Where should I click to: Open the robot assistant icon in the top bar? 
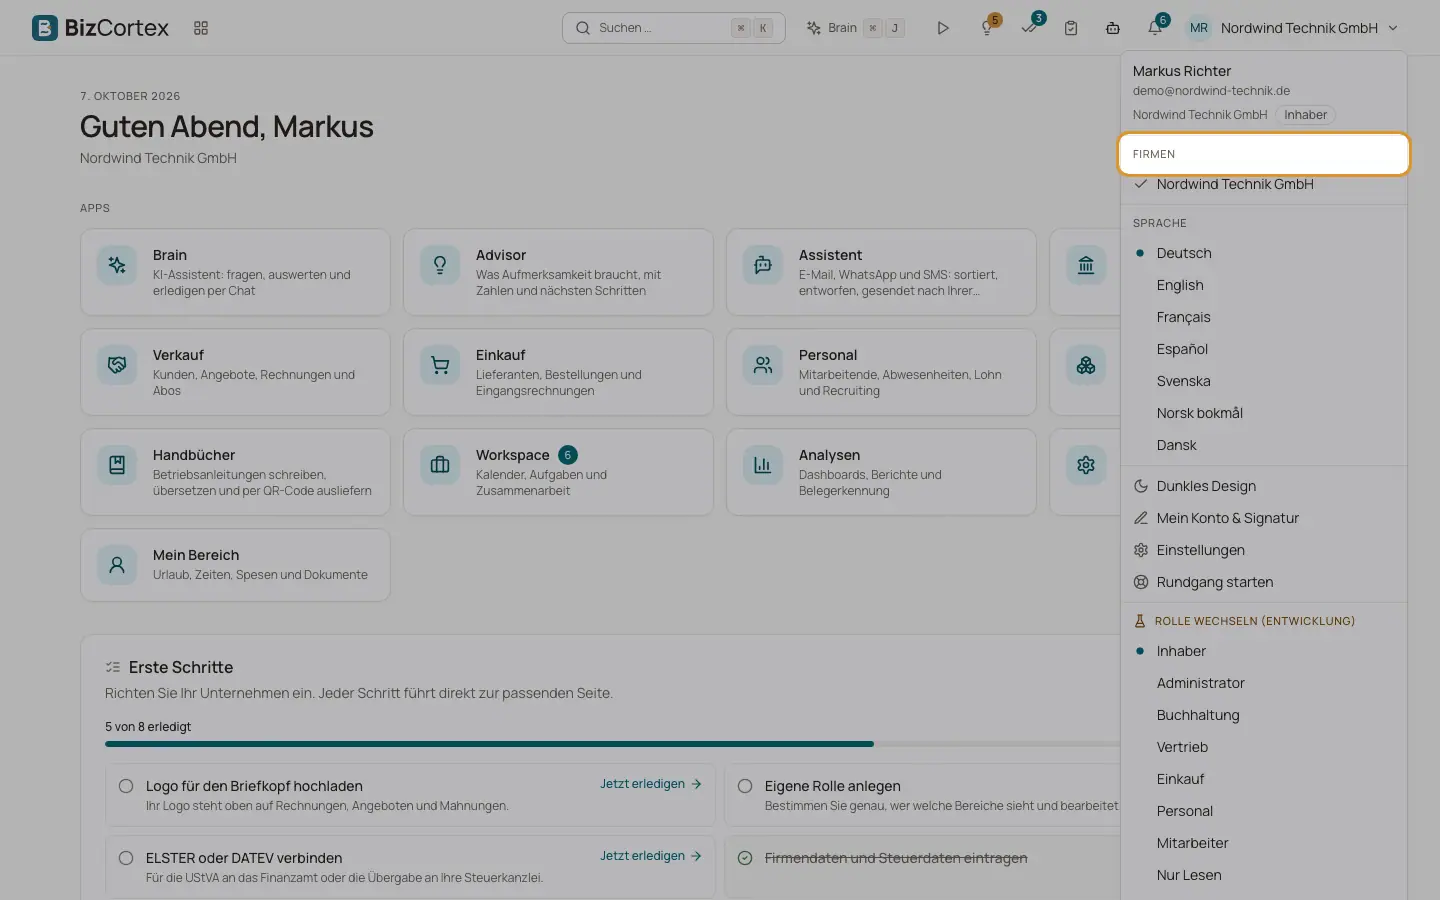[1113, 28]
